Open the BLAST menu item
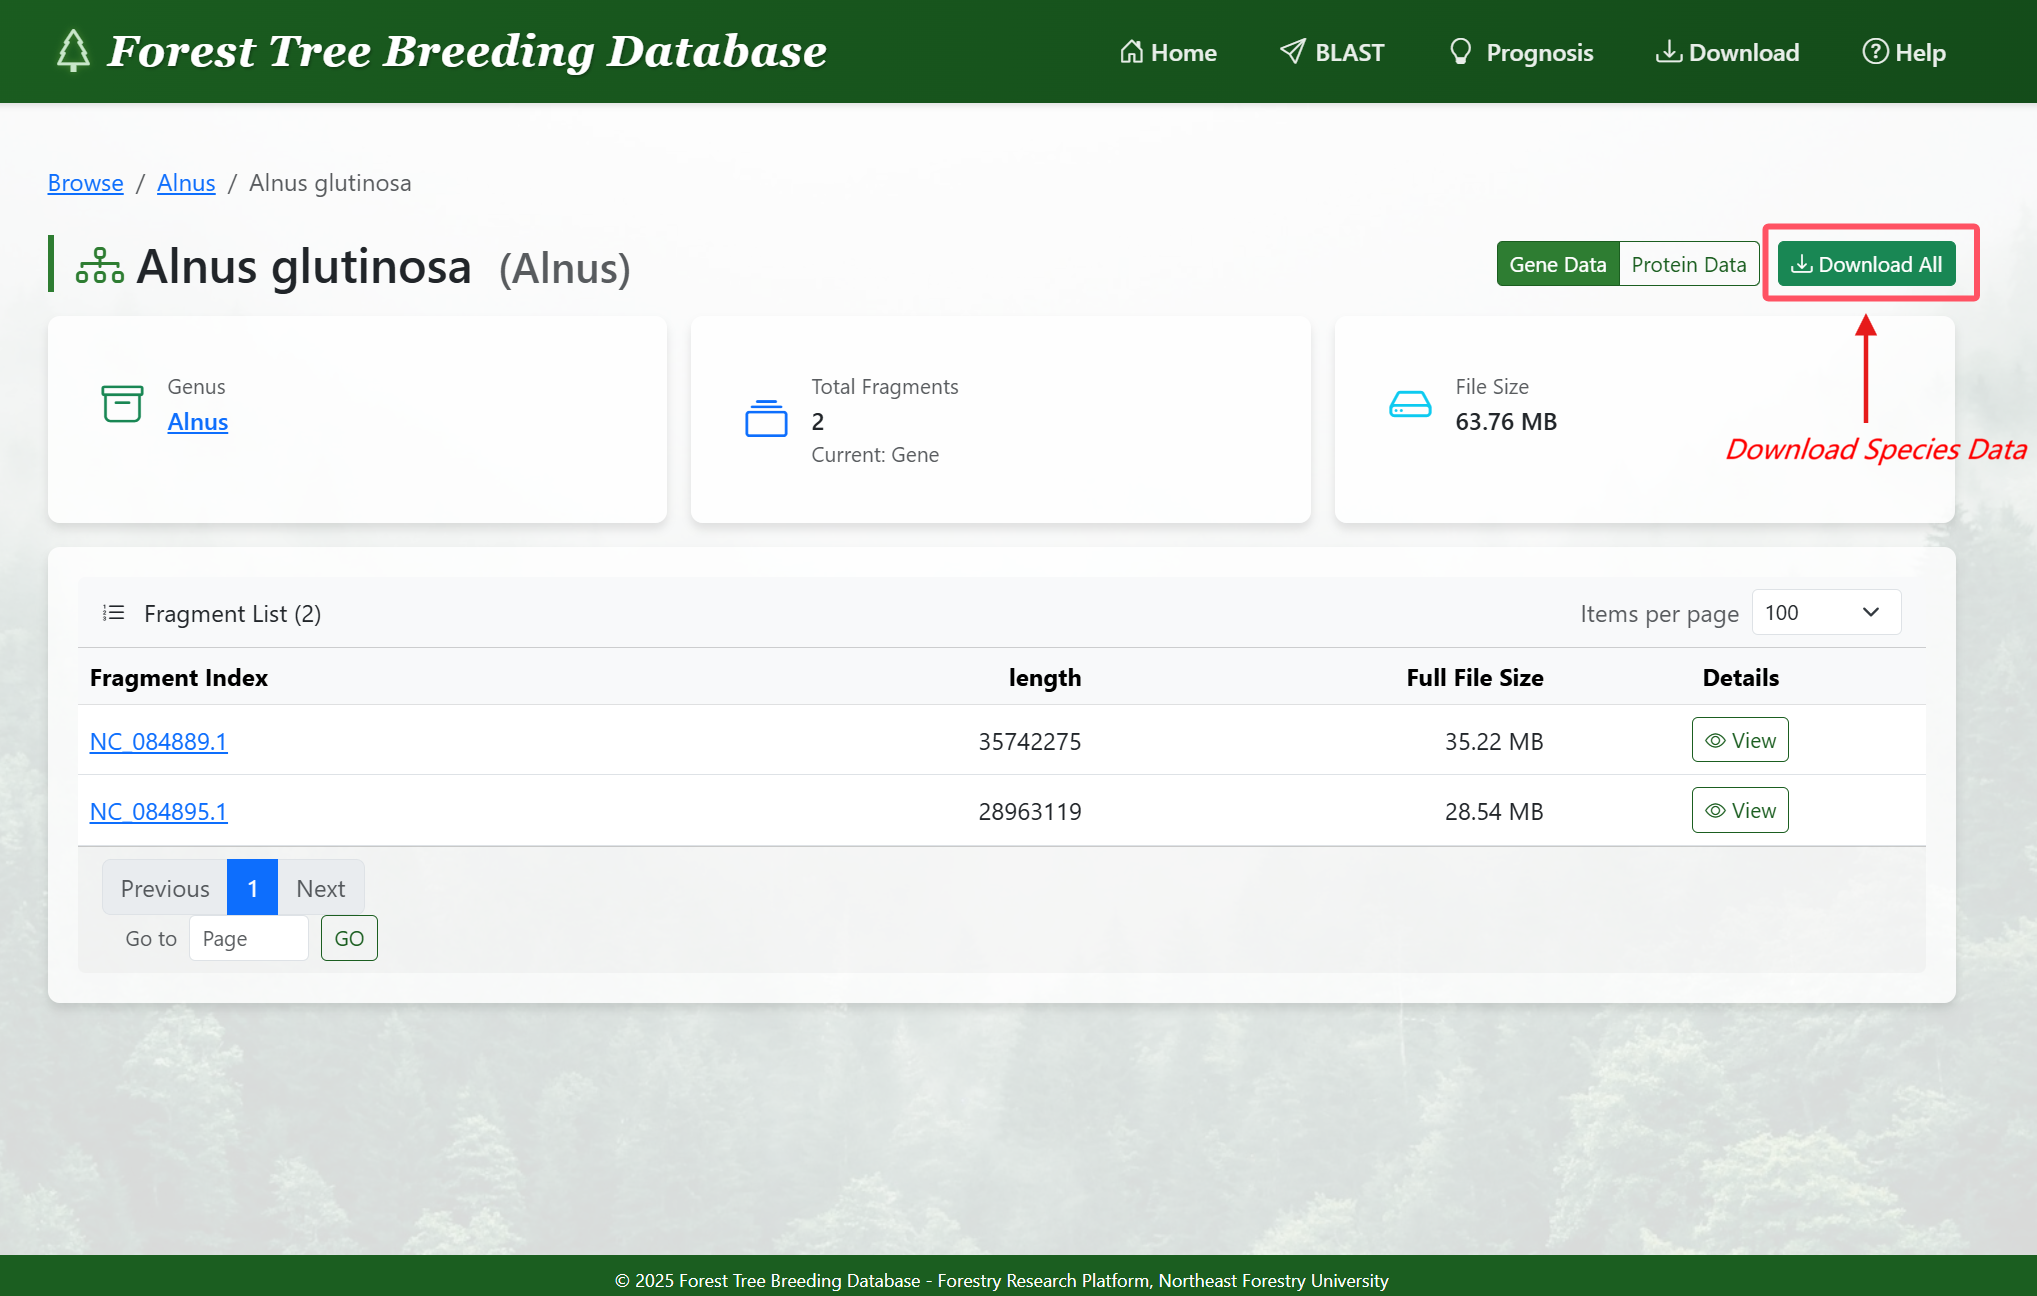The image size is (2037, 1296). tap(1332, 52)
